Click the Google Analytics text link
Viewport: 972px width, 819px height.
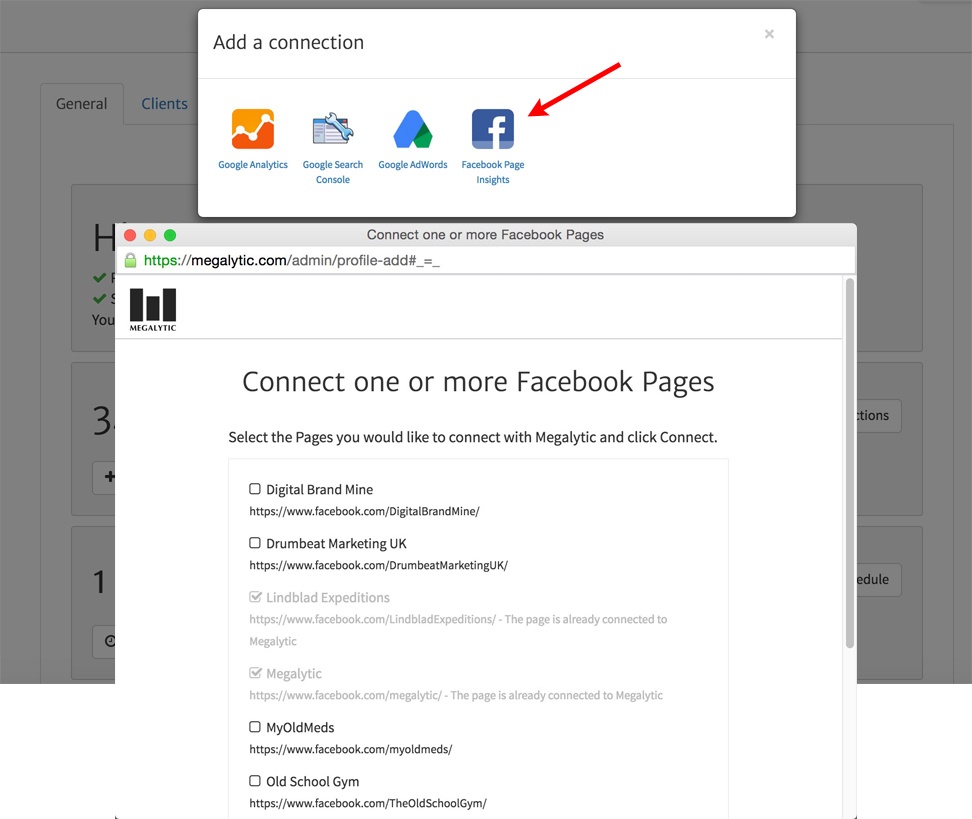253,165
